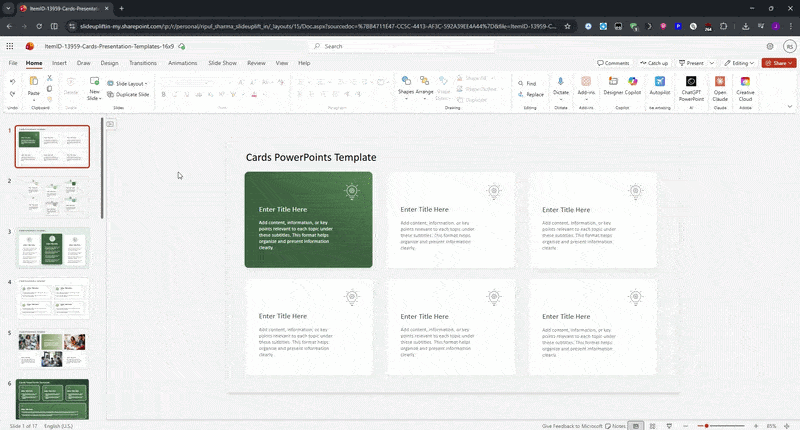The image size is (800, 430).
Task: Open the Transitions tab
Action: coord(143,63)
